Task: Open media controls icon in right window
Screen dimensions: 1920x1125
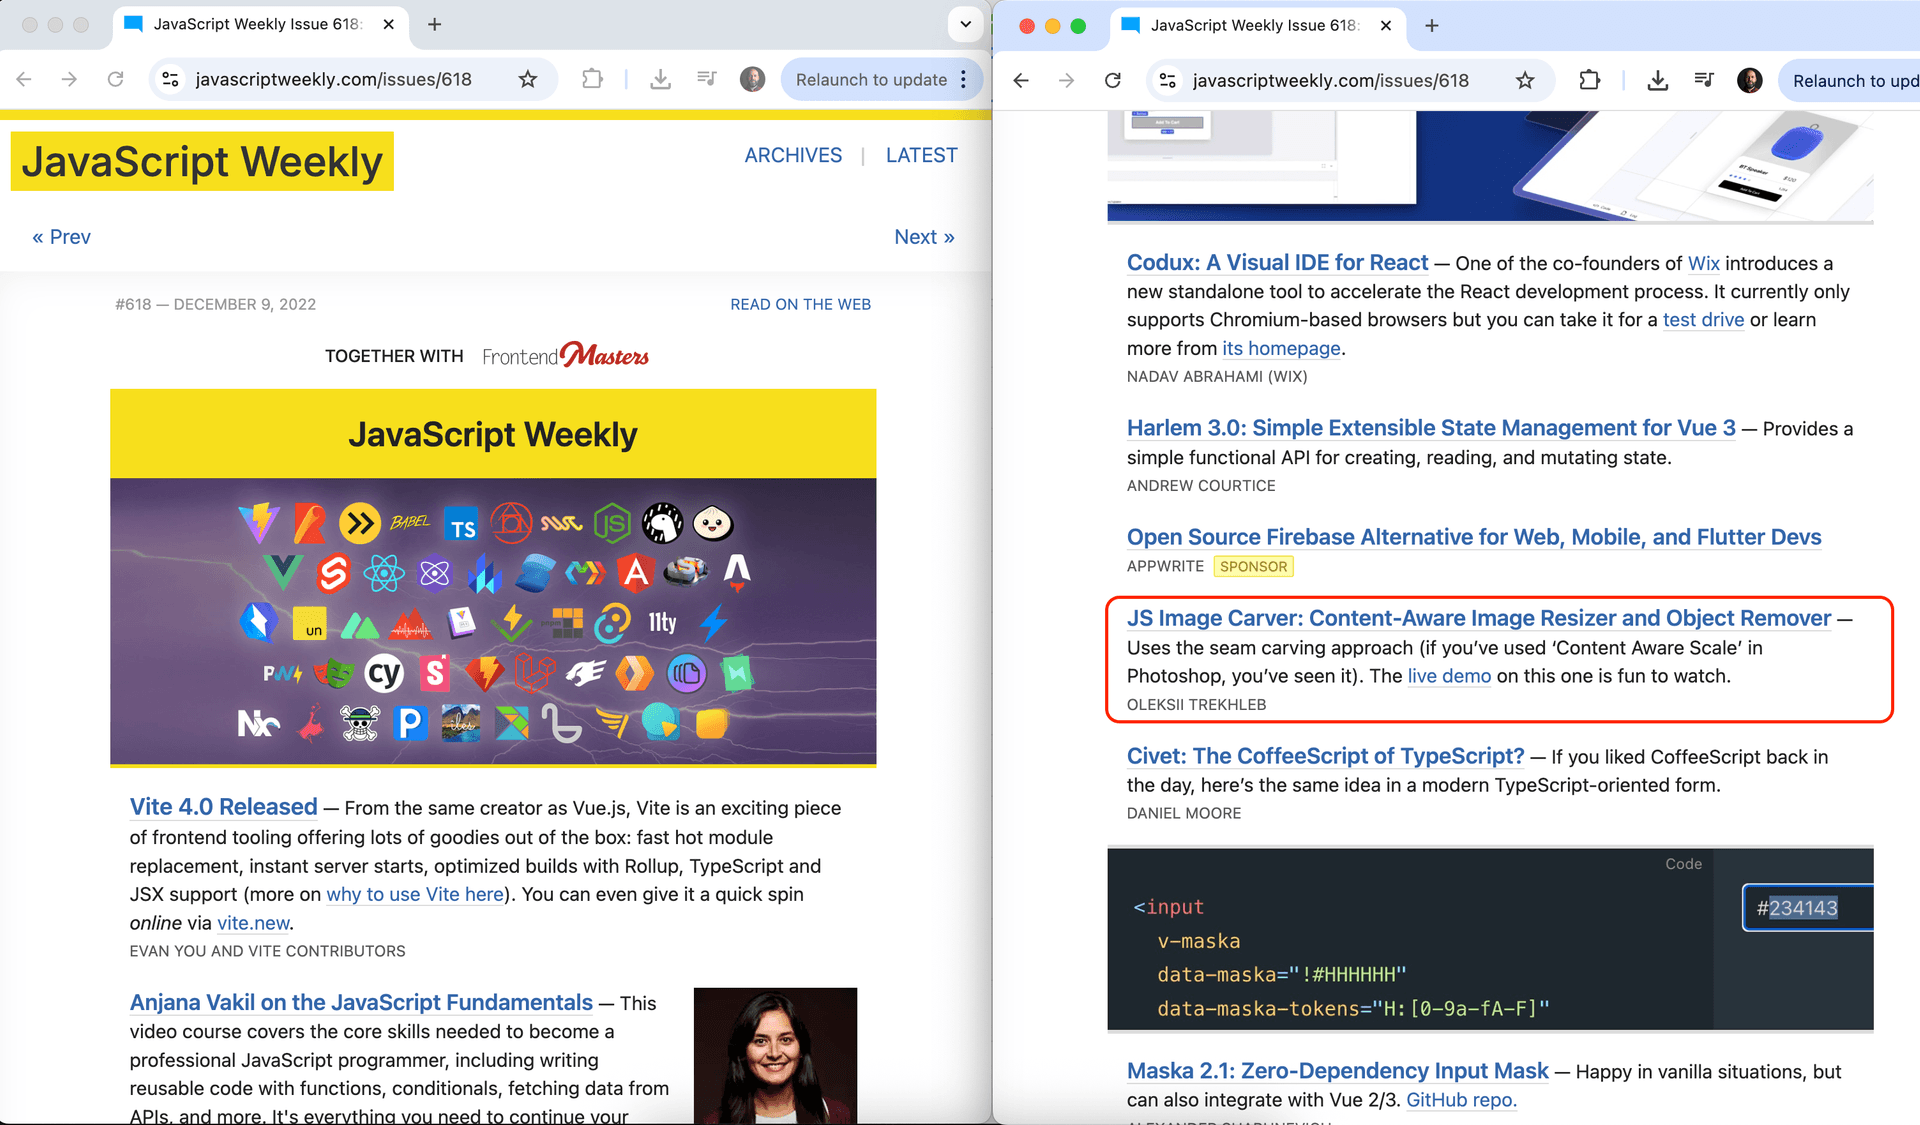Action: 1704,80
